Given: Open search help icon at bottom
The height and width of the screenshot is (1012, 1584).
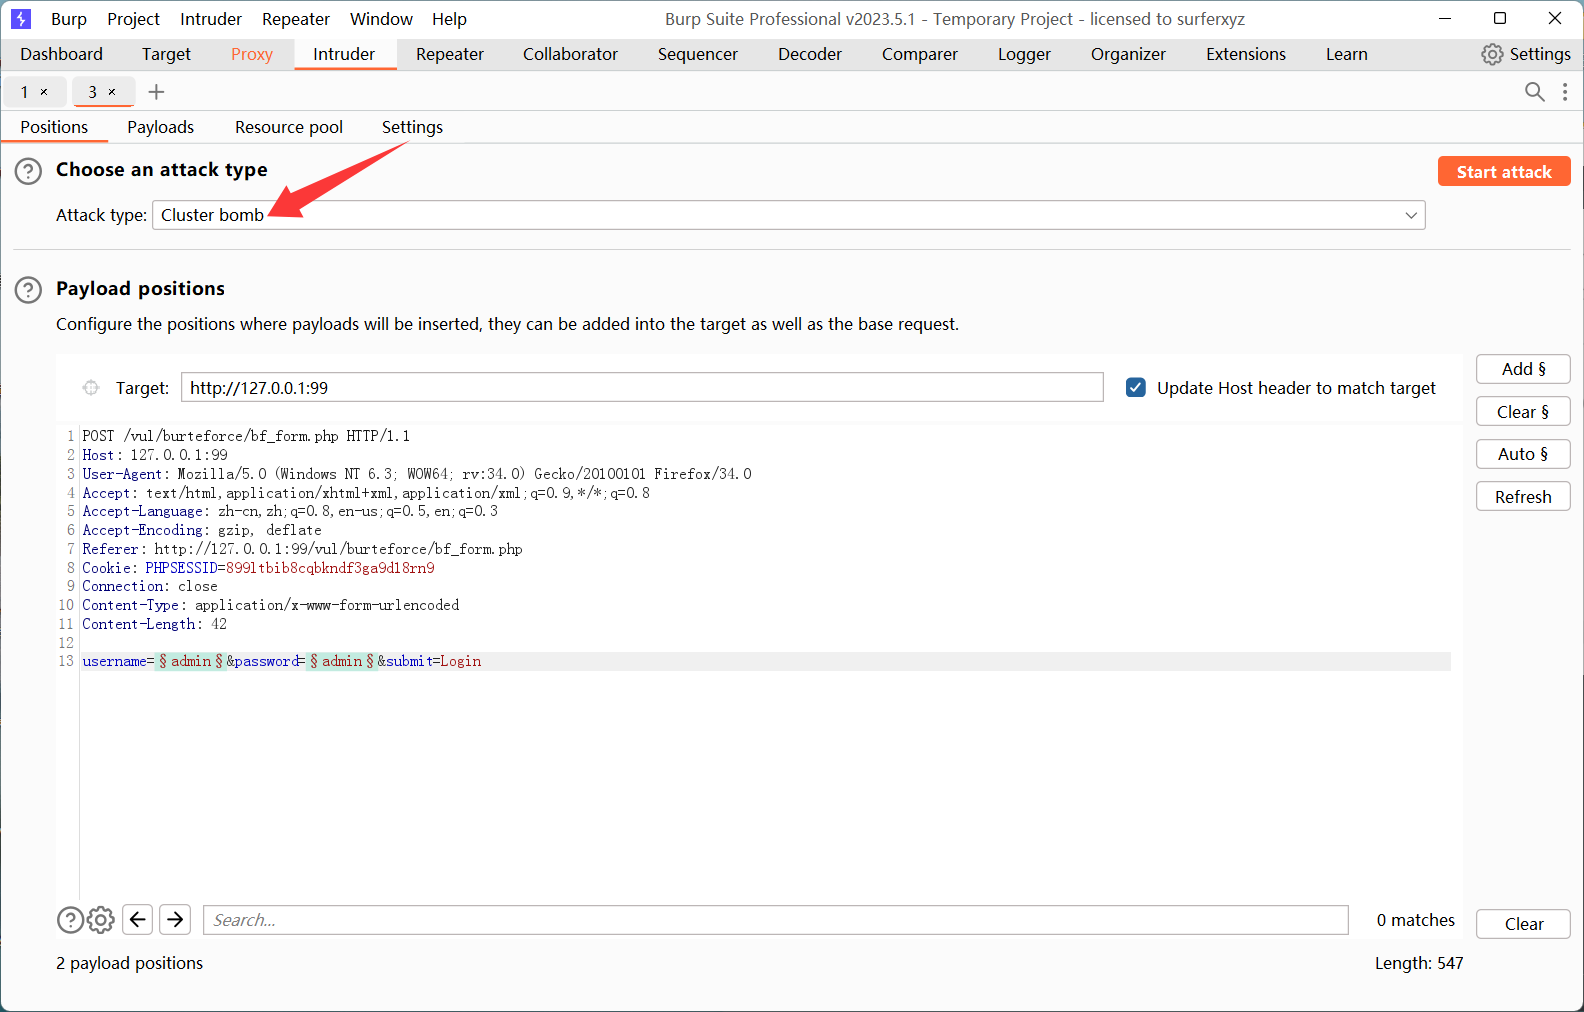Looking at the screenshot, I should (x=70, y=920).
